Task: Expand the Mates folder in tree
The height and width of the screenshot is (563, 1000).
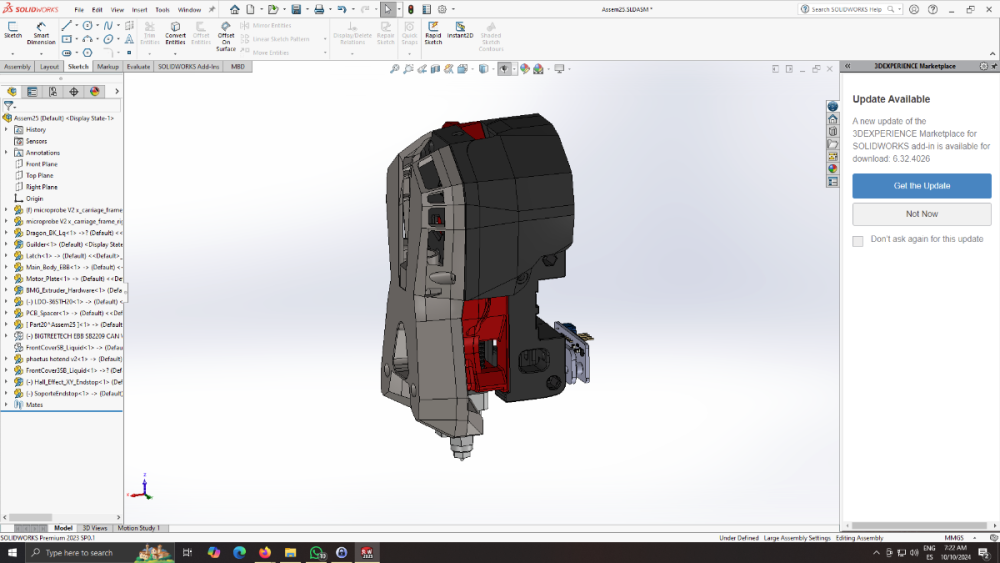Action: click(6, 405)
